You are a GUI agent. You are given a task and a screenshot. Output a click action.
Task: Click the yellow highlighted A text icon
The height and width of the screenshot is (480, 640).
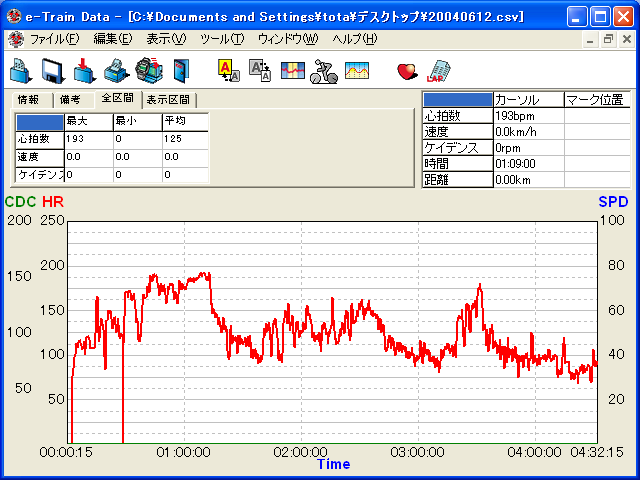228,70
